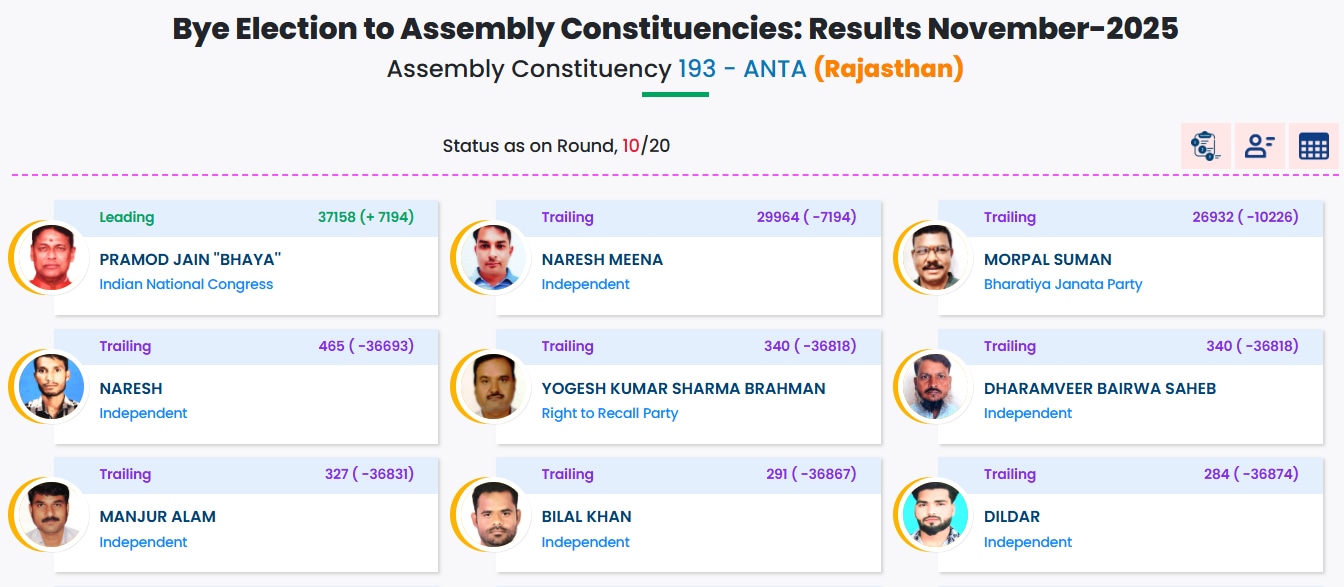
Task: Click Naresh Meena's candidate photo
Action: [x=494, y=257]
